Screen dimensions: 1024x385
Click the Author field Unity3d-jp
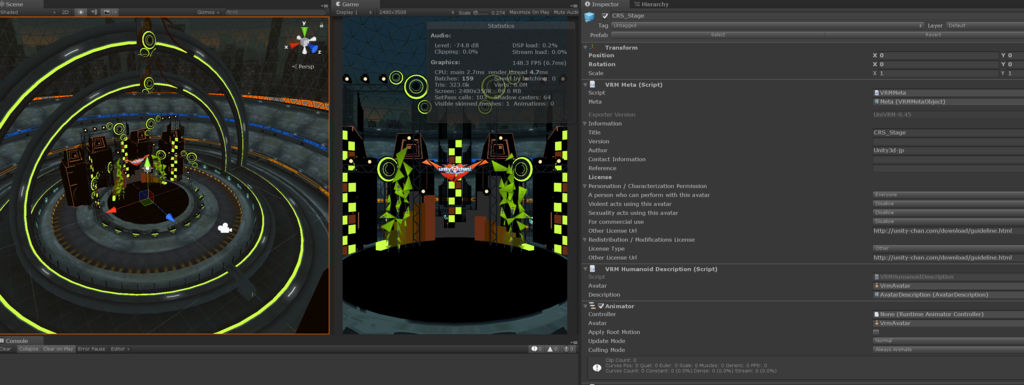click(948, 150)
